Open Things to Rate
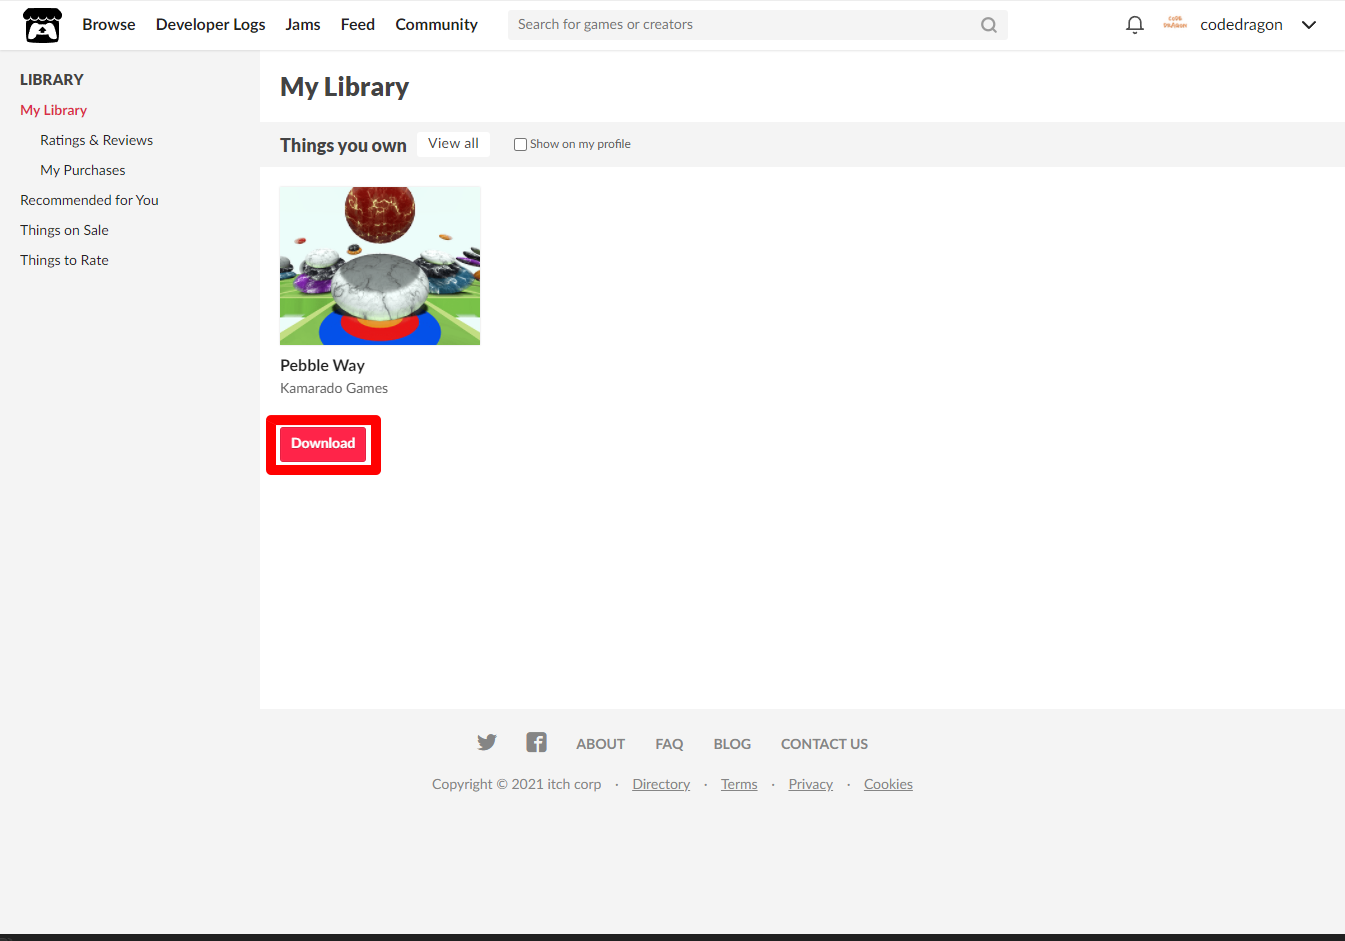 point(65,260)
